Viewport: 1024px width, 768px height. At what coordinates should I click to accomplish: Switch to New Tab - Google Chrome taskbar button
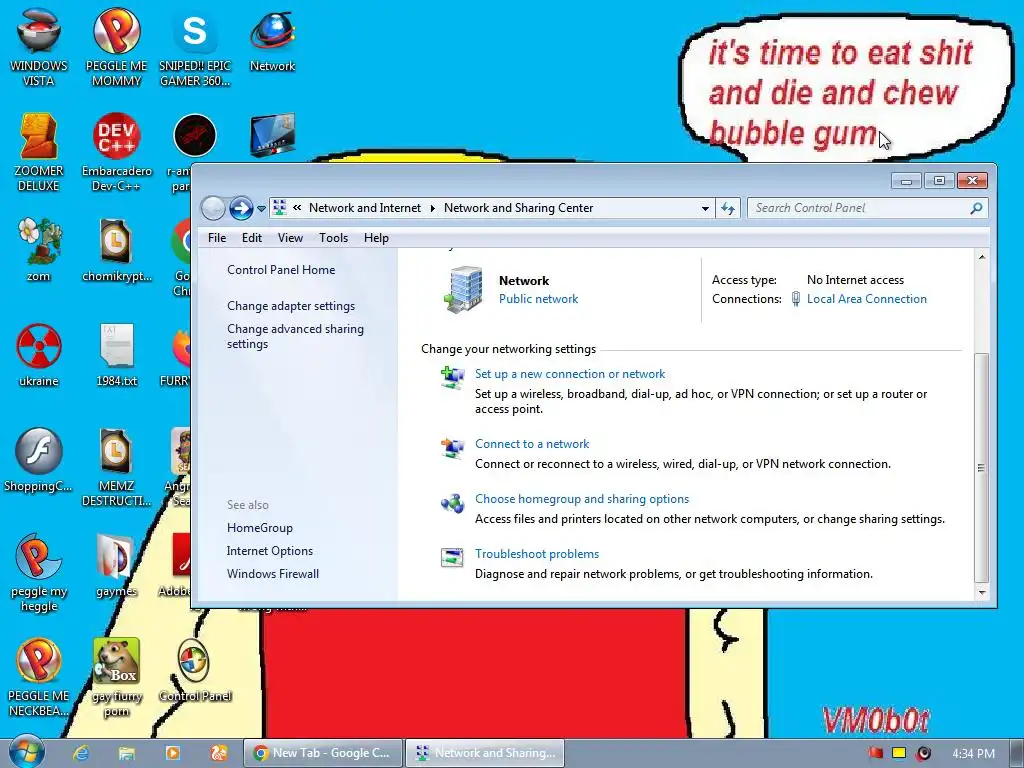[323, 753]
